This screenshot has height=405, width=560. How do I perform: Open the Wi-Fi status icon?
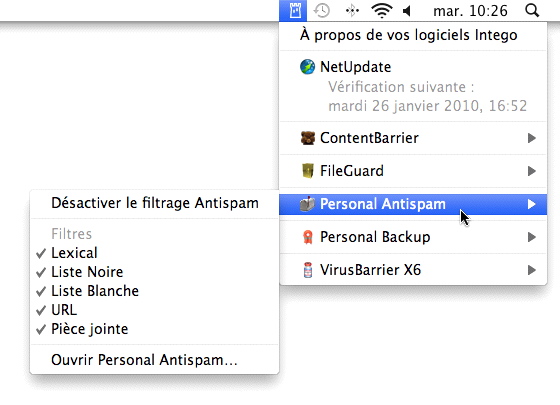coord(382,11)
